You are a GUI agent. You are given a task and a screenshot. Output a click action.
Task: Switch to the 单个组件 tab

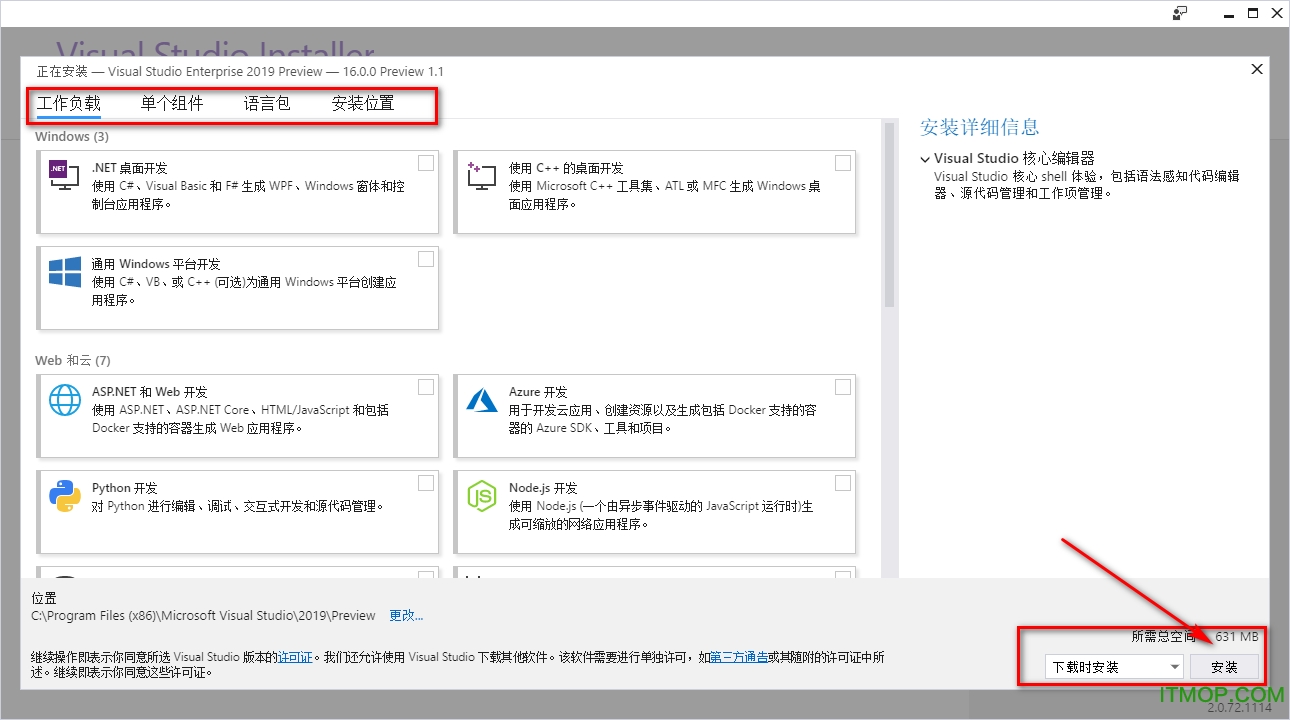pos(172,103)
